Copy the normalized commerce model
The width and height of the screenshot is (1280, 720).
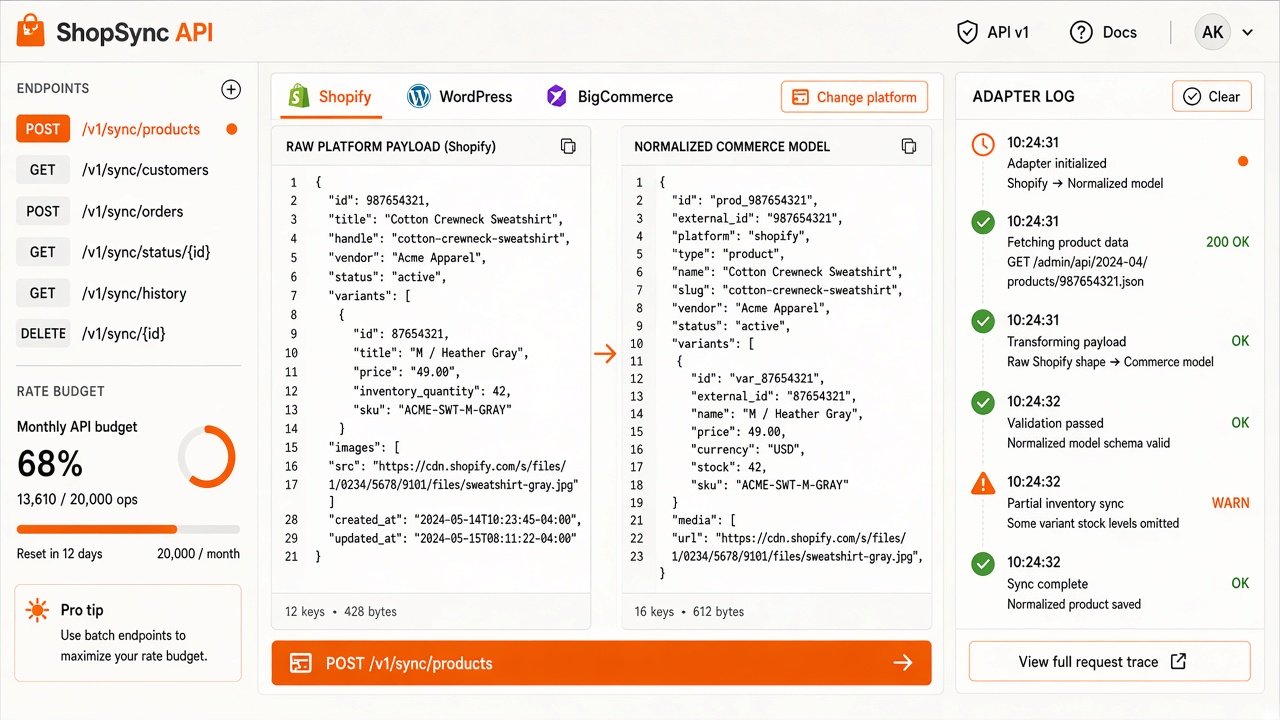909,146
